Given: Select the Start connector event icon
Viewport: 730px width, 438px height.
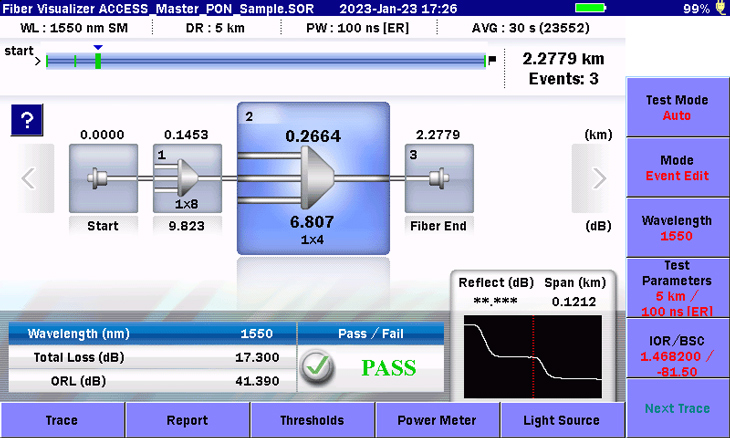Looking at the screenshot, I should (103, 178).
